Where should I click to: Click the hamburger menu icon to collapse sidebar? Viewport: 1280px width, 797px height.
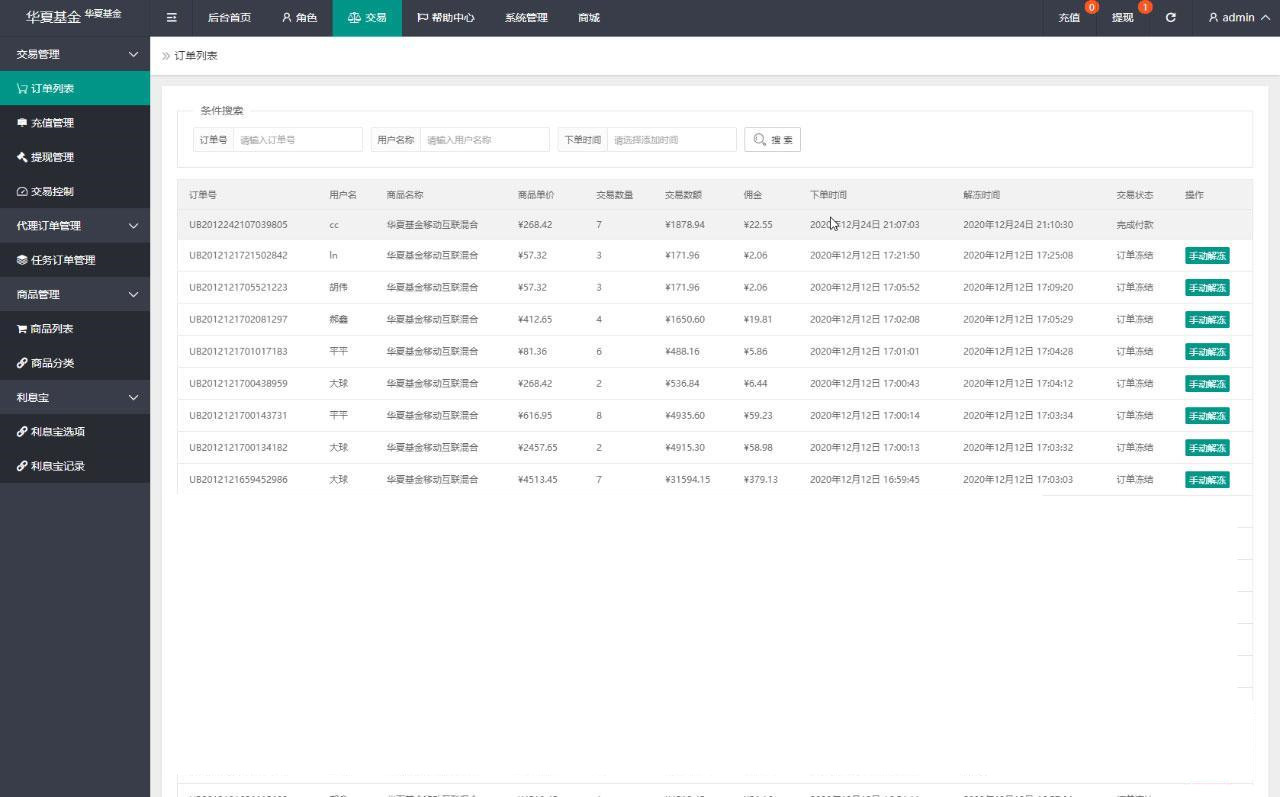point(170,17)
